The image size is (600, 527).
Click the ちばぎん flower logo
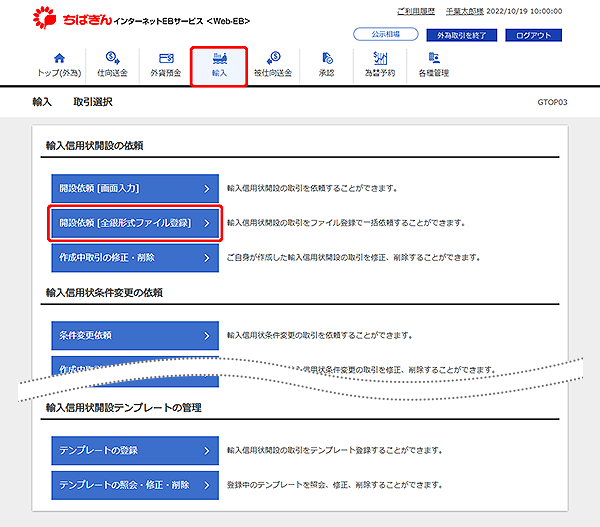click(x=44, y=18)
